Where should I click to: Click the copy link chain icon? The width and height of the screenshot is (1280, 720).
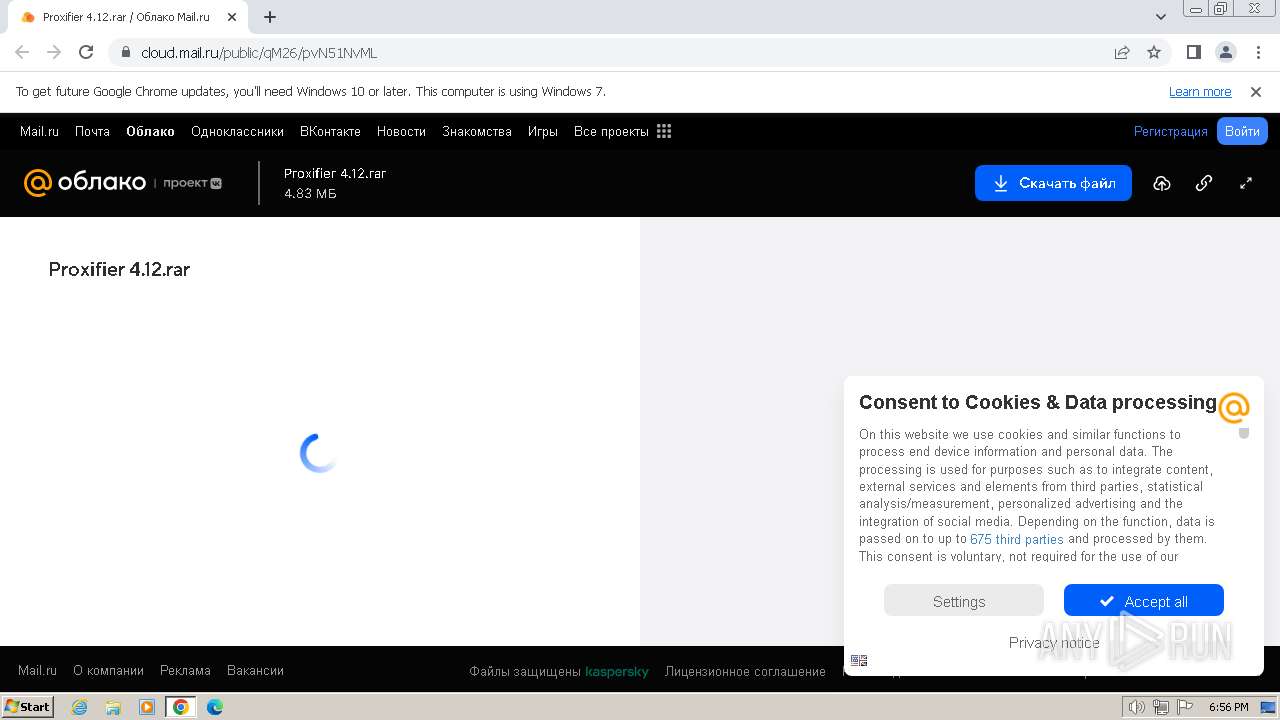pyautogui.click(x=1204, y=183)
